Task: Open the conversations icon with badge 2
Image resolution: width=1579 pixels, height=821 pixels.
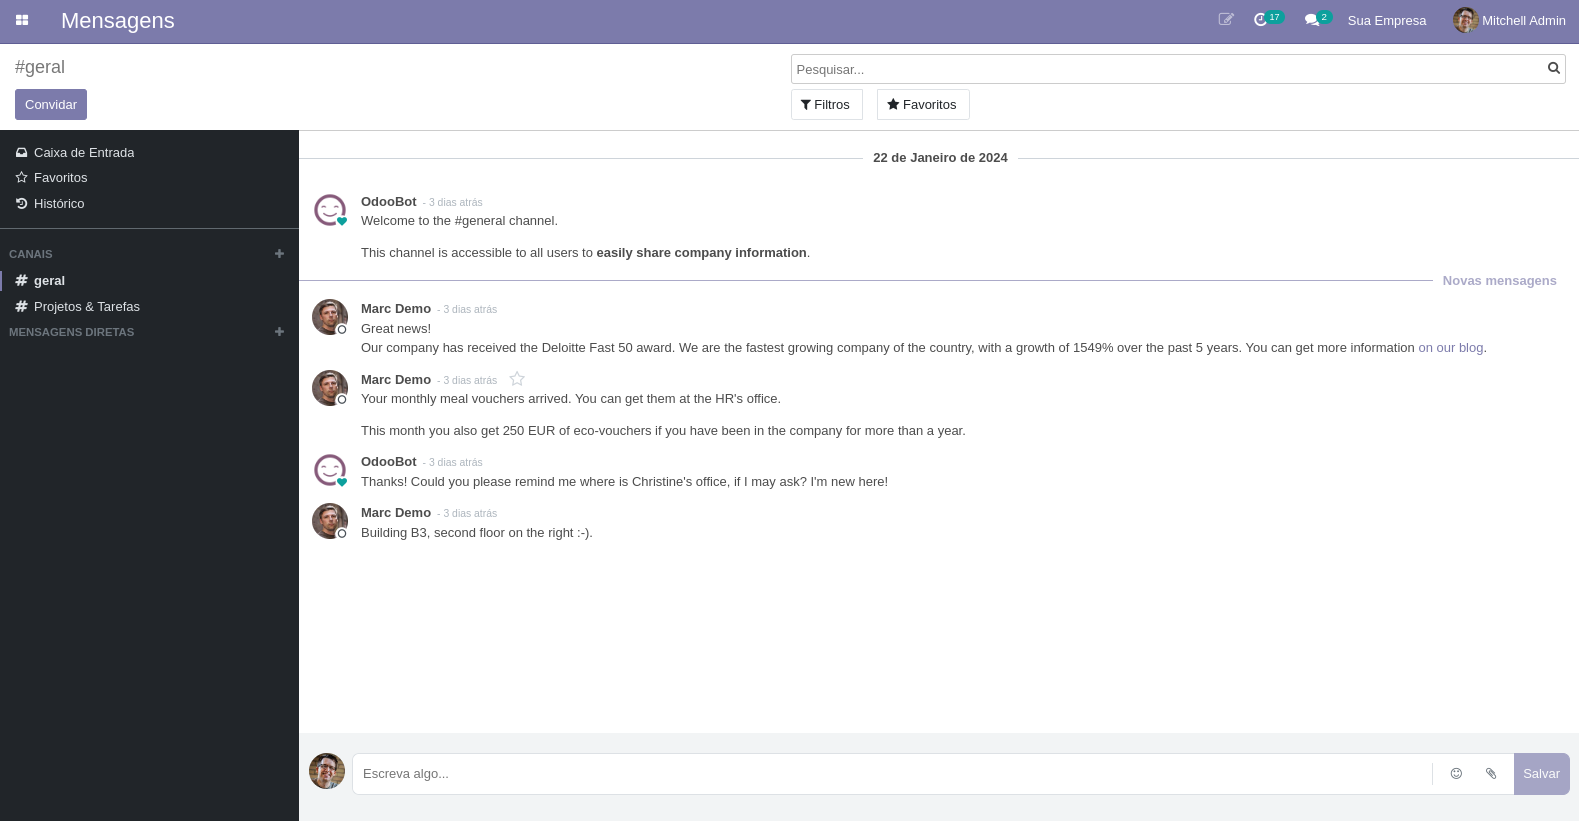Action: (x=1317, y=19)
